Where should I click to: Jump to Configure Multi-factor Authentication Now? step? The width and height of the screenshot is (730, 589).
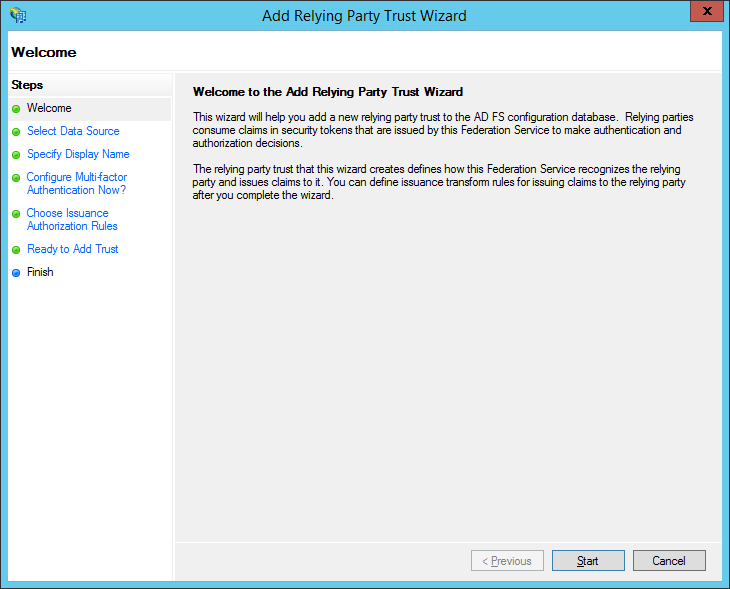(77, 184)
